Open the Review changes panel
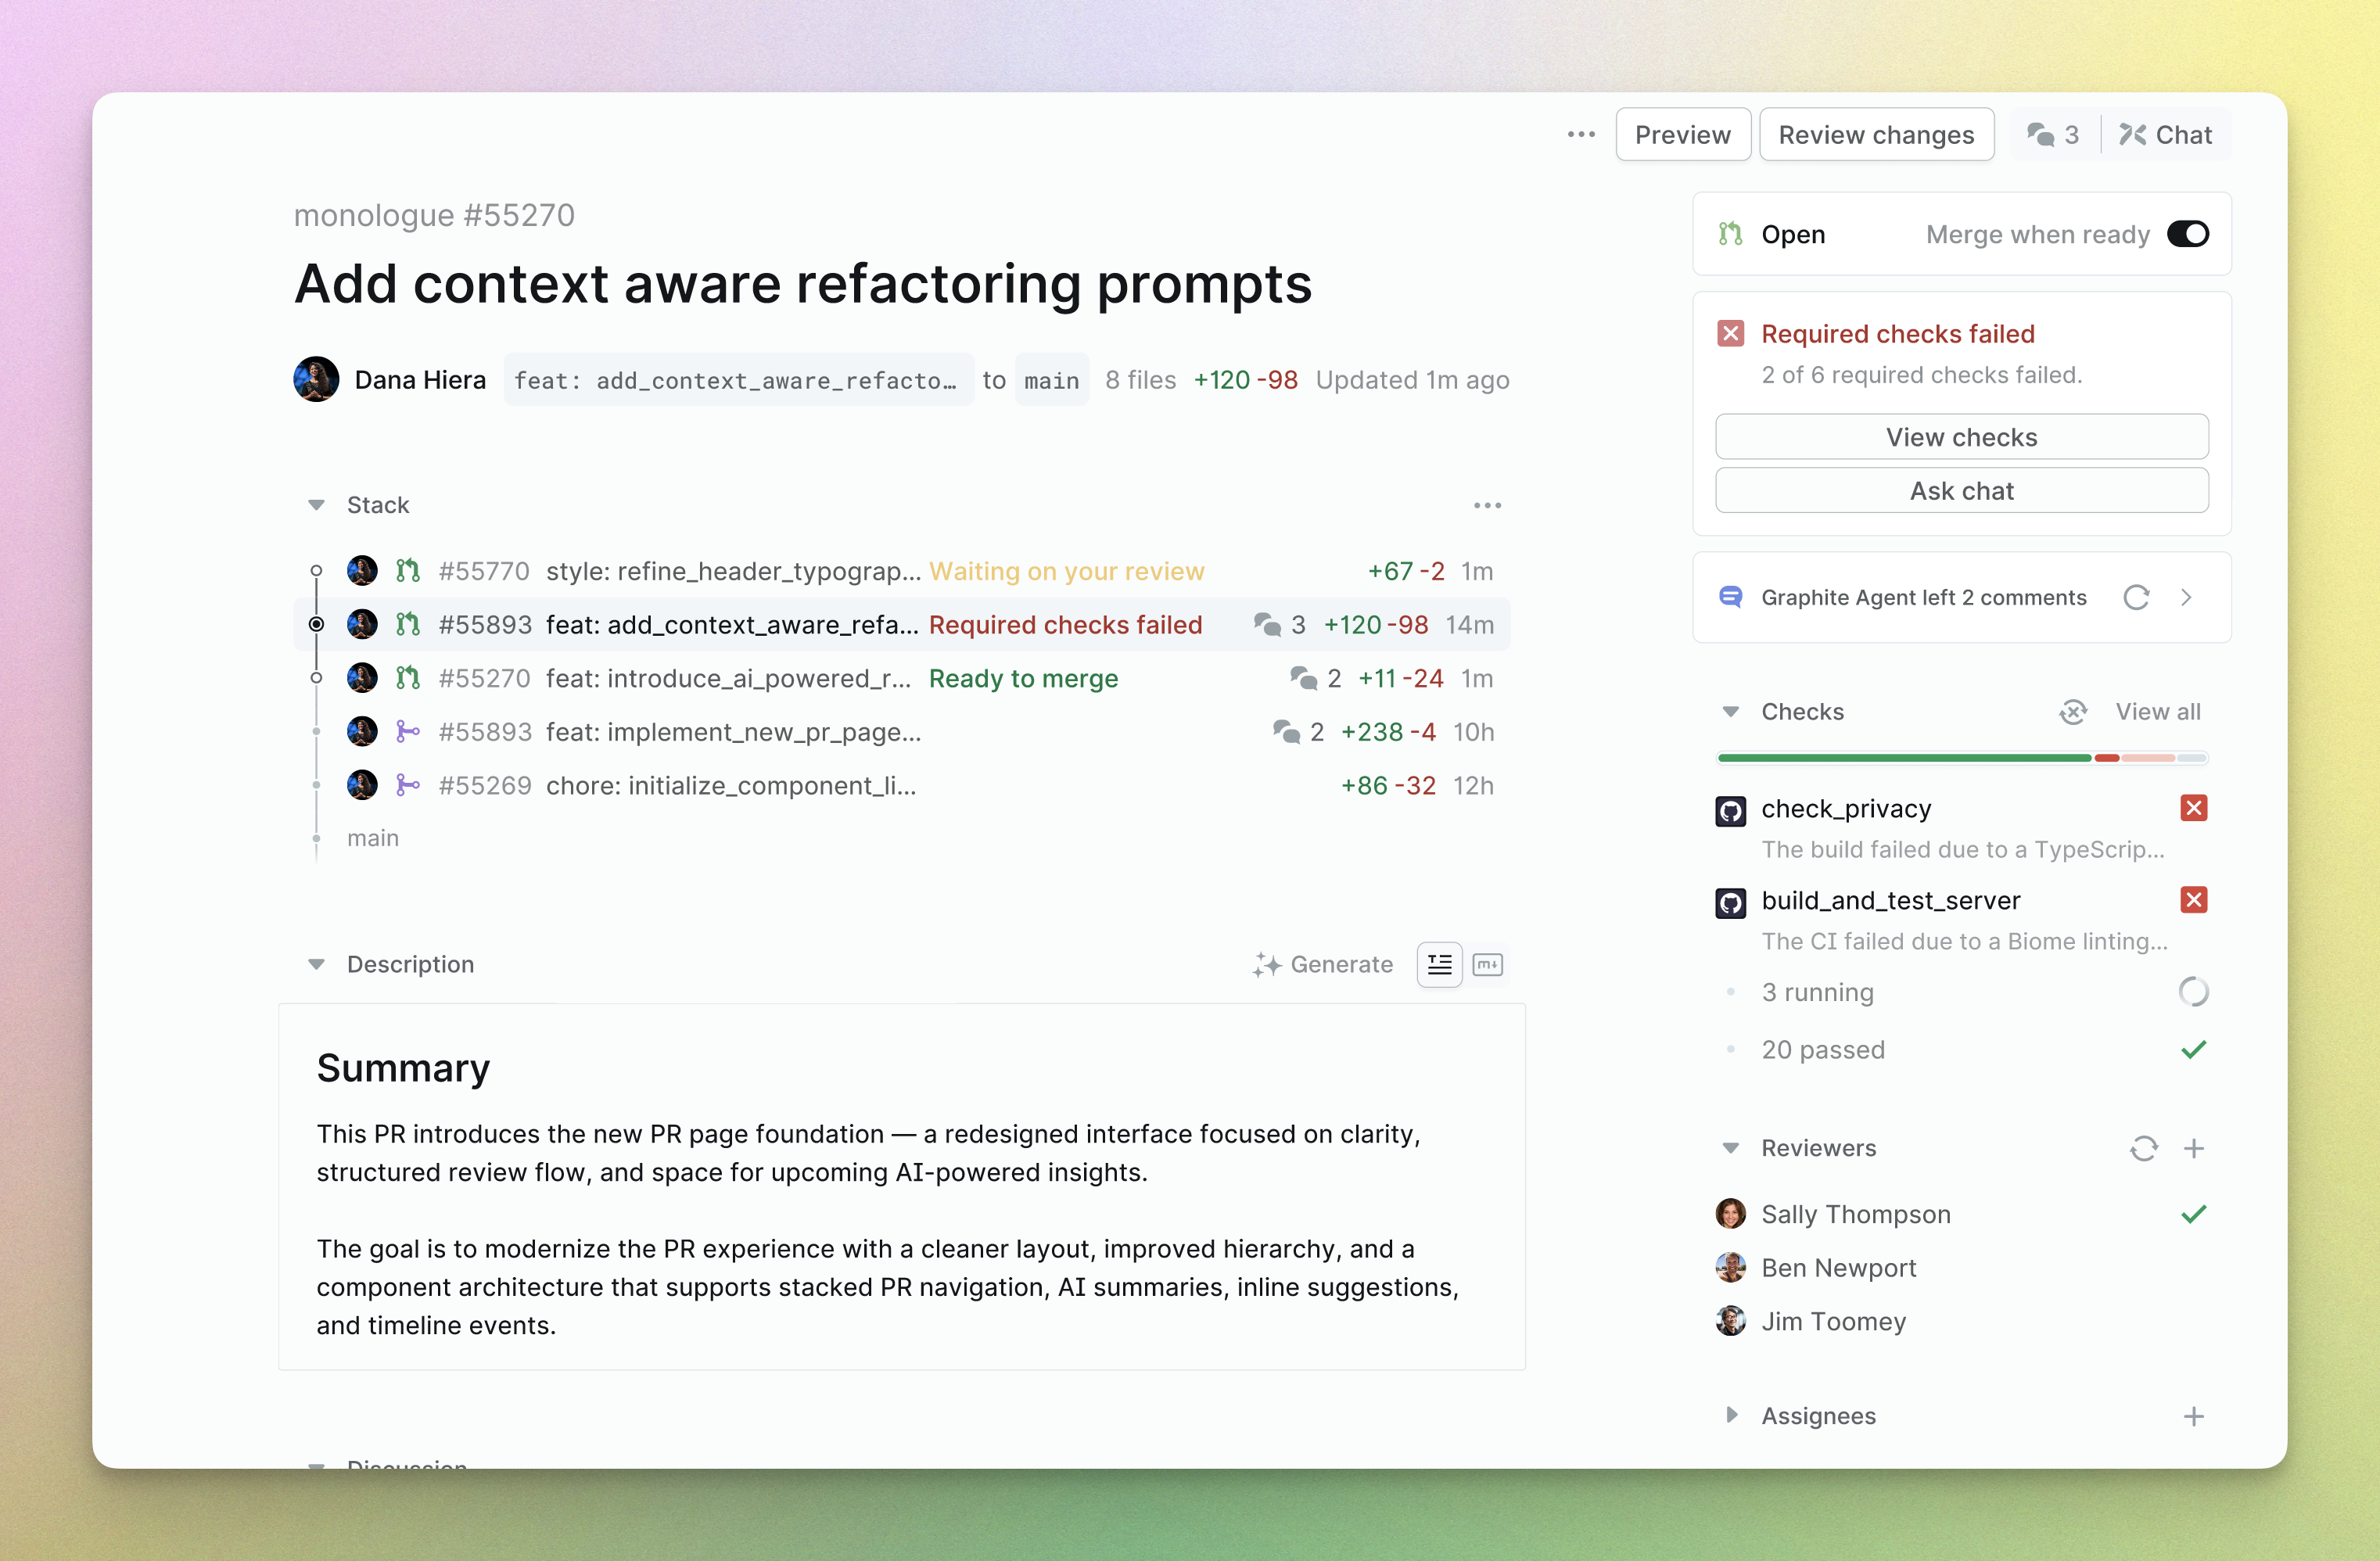The height and width of the screenshot is (1561, 2380). pos(1877,134)
